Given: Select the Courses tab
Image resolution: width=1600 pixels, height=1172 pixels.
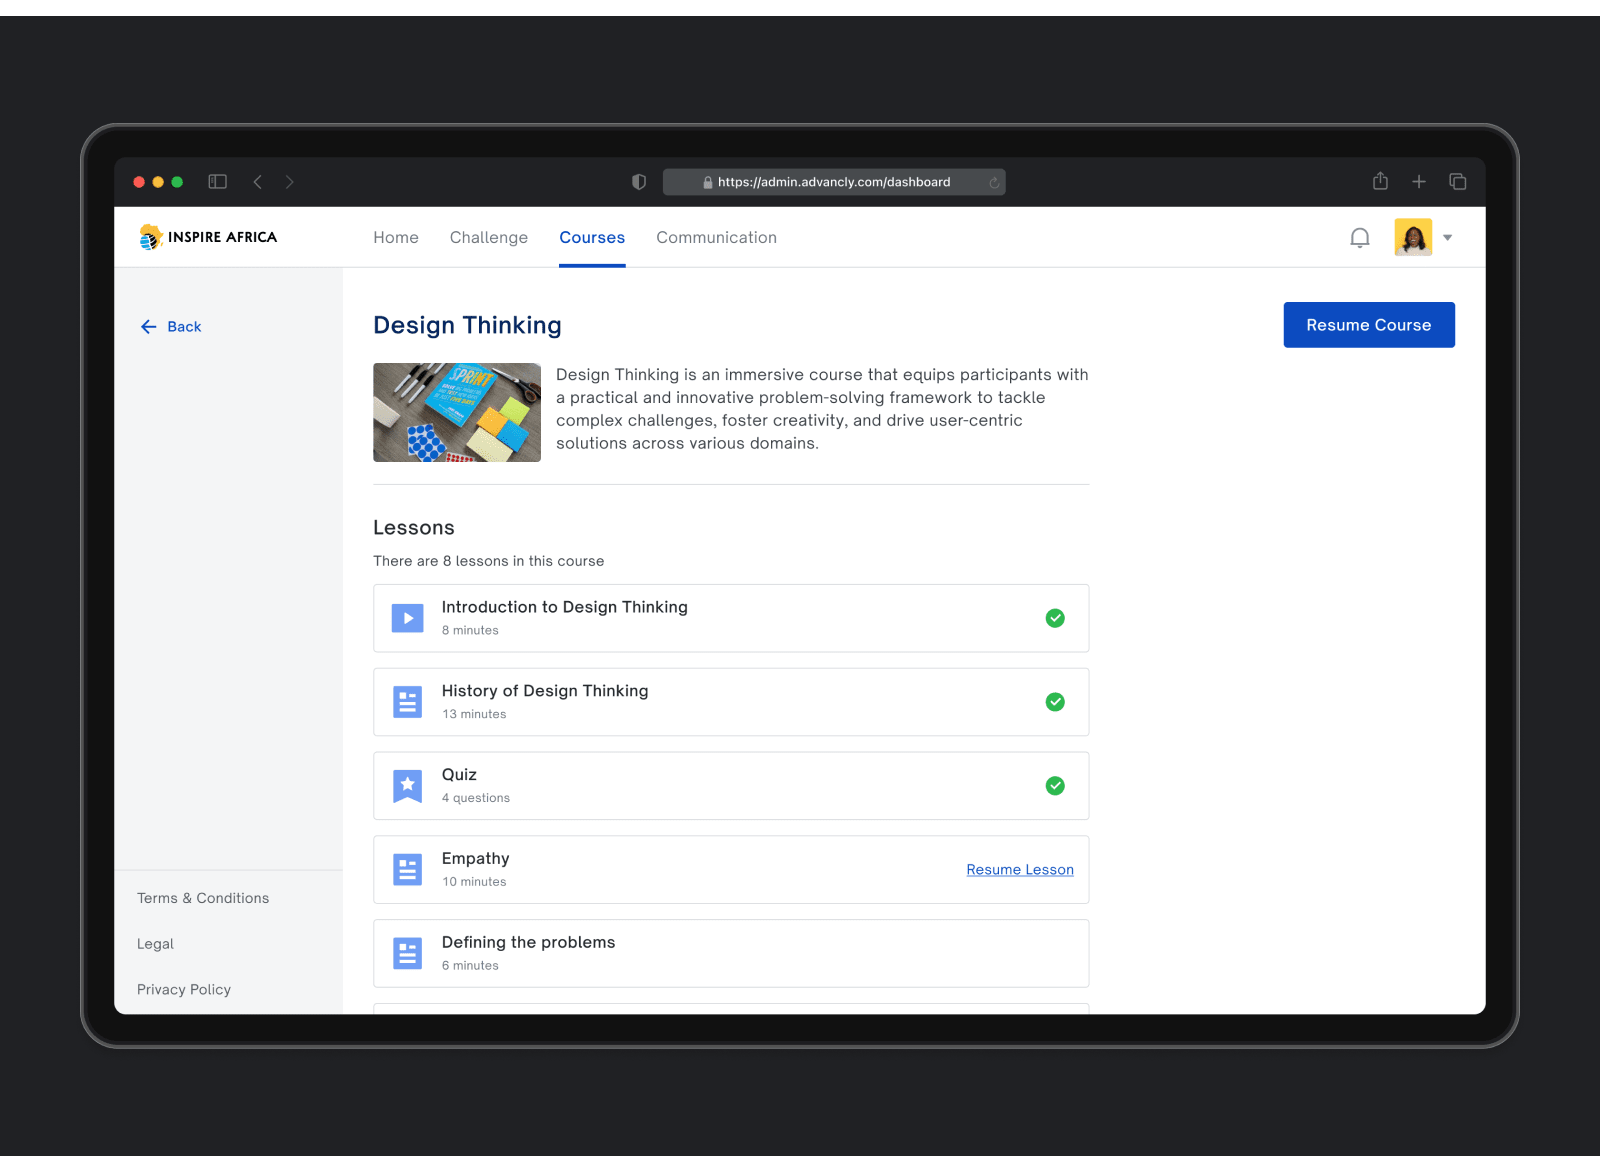Looking at the screenshot, I should click(592, 238).
